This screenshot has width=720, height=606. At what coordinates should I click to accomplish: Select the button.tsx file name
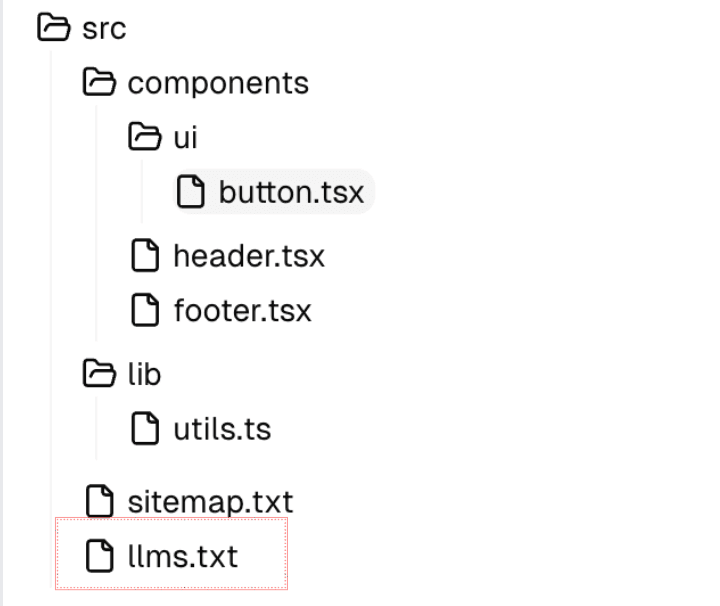point(291,191)
